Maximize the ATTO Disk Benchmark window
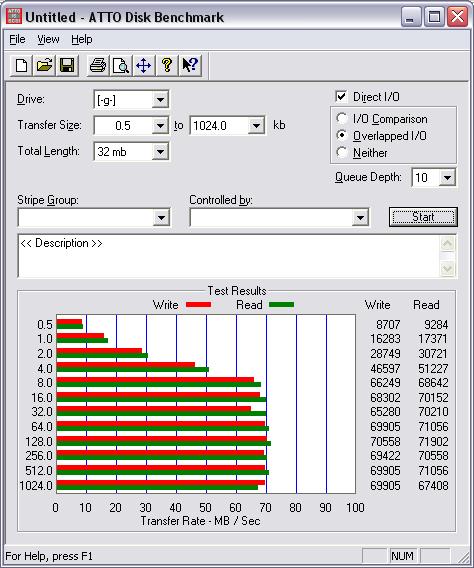This screenshot has width=474, height=568. [x=434, y=17]
